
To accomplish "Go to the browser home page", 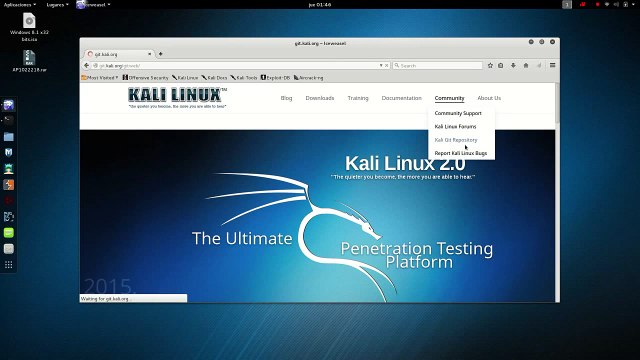I will click(x=526, y=65).
